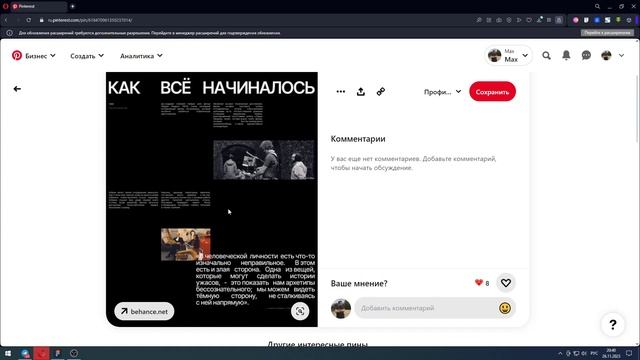640x360 pixels.
Task: Visit behance.net source link
Action: 144,311
